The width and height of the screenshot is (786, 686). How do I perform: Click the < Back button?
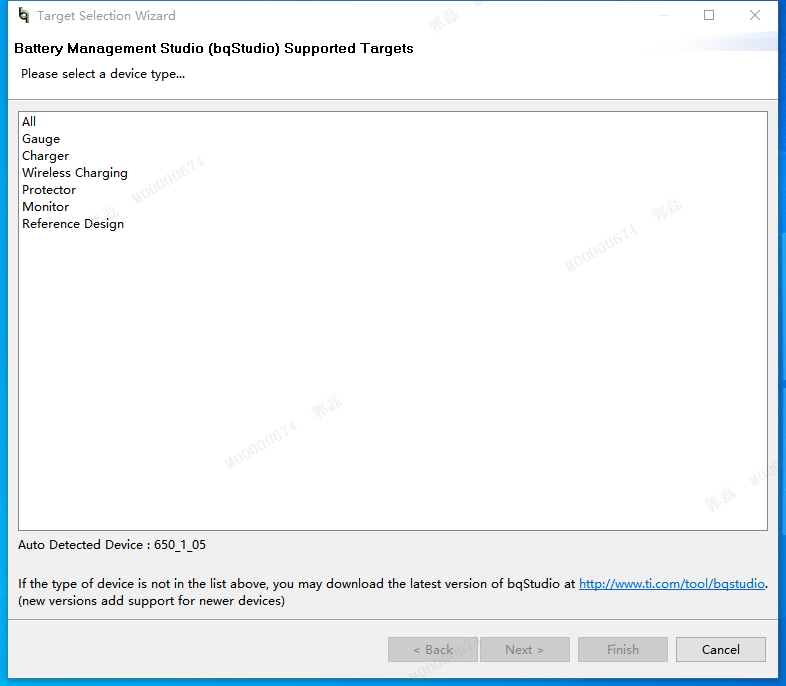coord(433,649)
